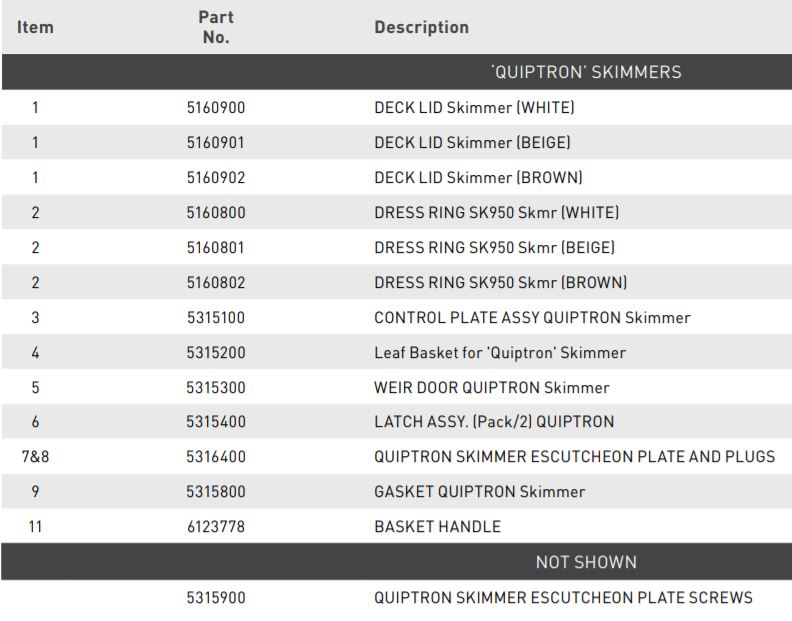
Task: Select WEIR DOOR QUIPTRON Skimmer entry
Action: click(491, 388)
